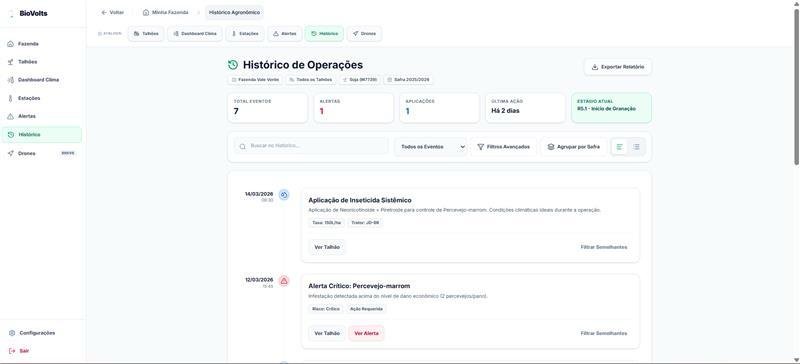Click the Trator JD-08 tag
This screenshot has width=800, height=364.
click(x=365, y=223)
